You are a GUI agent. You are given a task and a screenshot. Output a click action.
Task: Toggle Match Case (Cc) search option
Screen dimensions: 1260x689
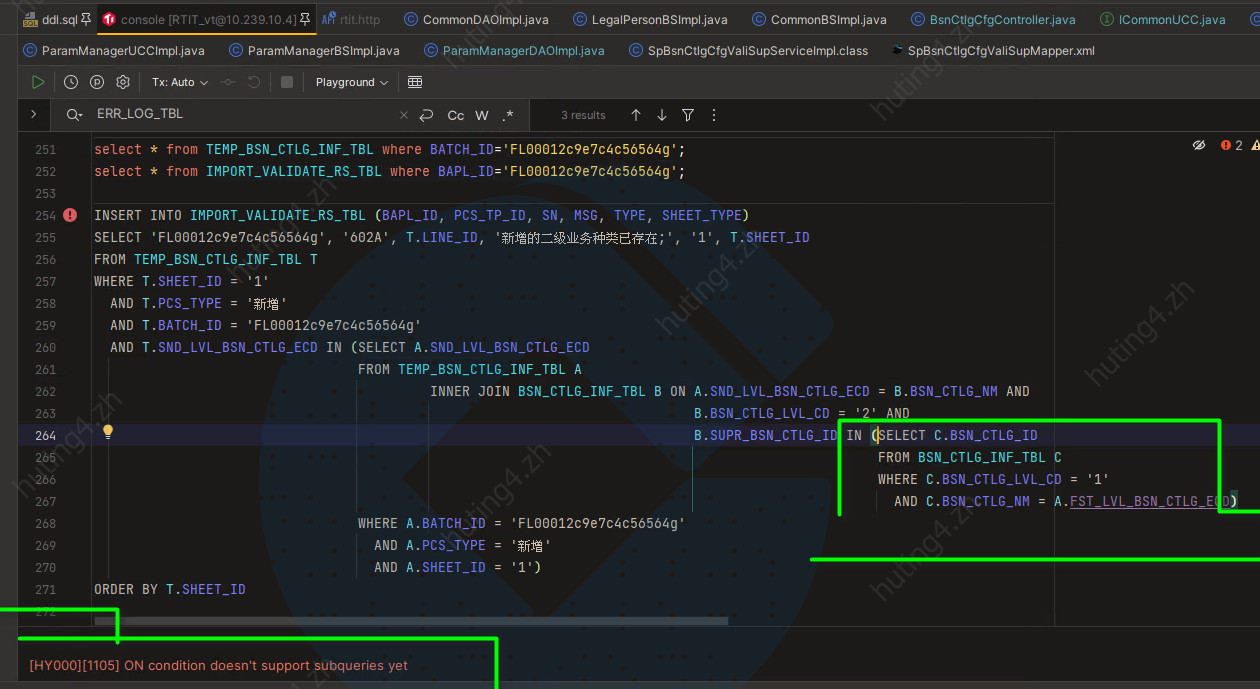pos(455,115)
